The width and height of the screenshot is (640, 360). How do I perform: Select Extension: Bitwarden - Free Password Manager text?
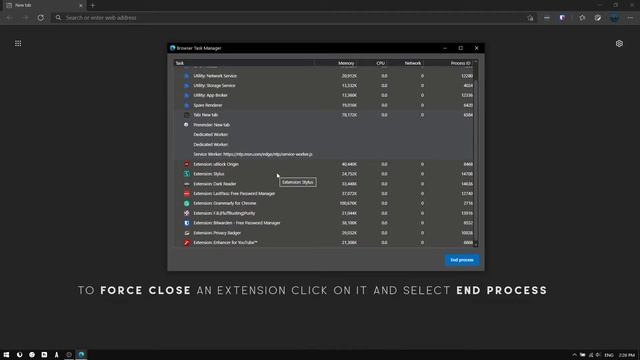[237, 223]
